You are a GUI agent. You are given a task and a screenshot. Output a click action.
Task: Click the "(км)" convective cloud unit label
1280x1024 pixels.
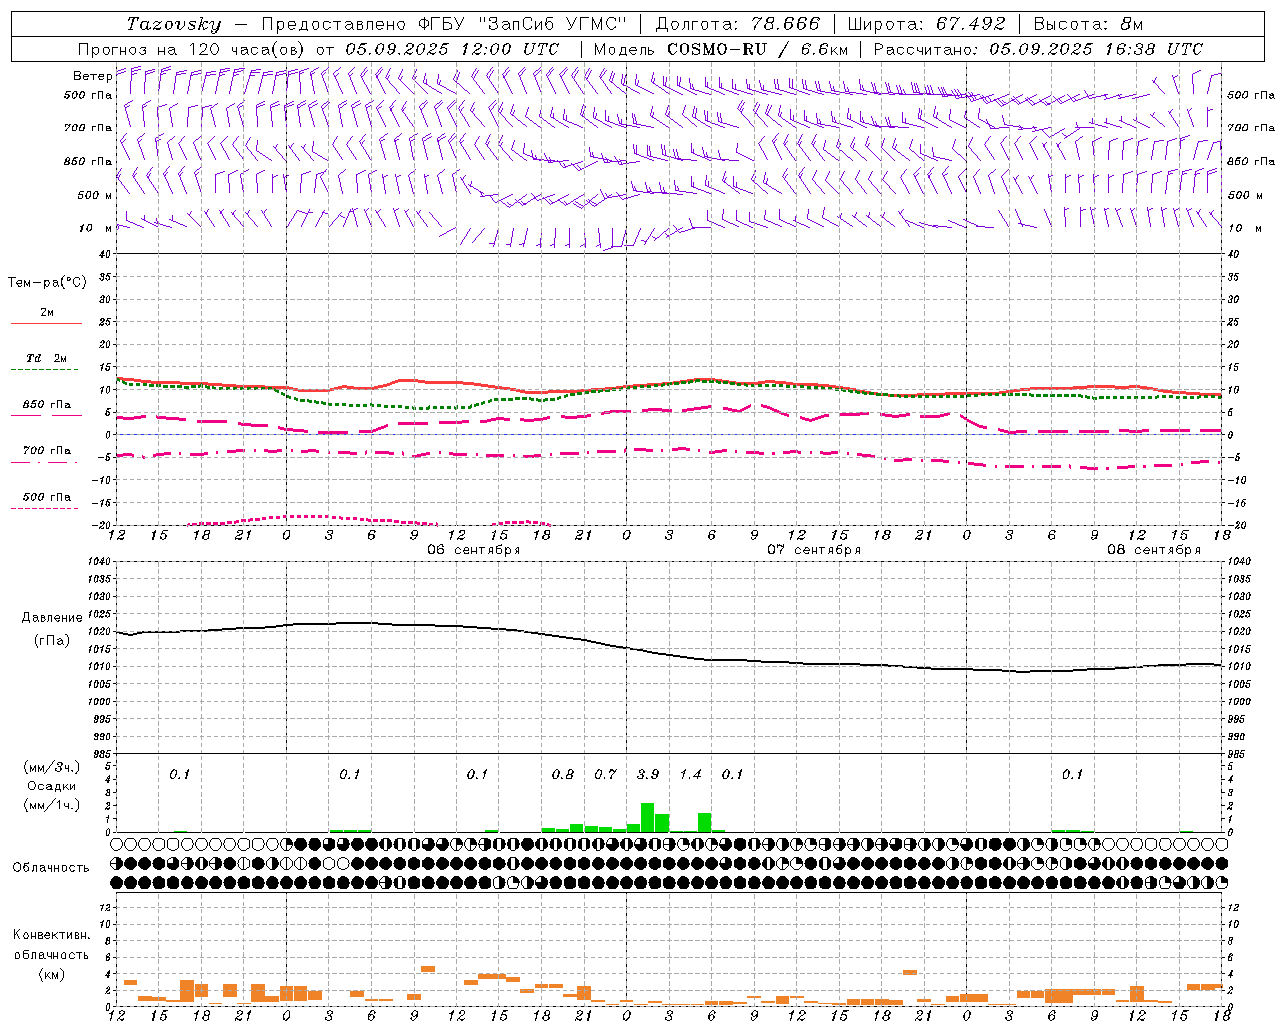(x=51, y=974)
